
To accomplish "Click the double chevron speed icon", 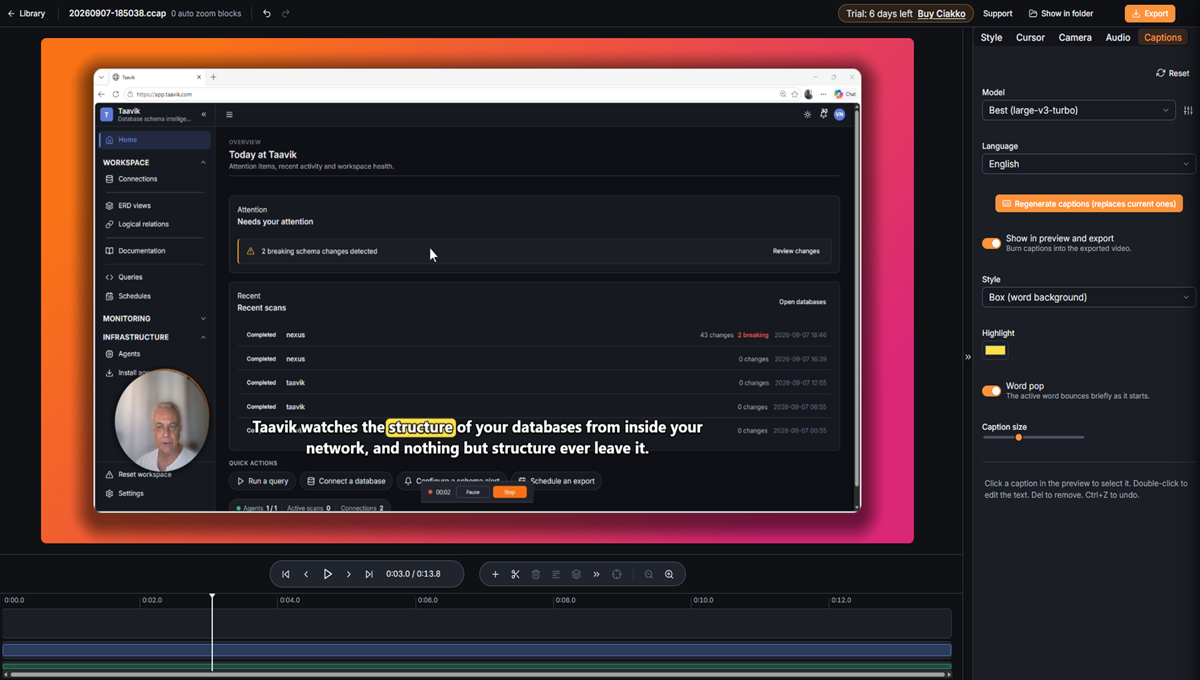I will click(x=596, y=574).
